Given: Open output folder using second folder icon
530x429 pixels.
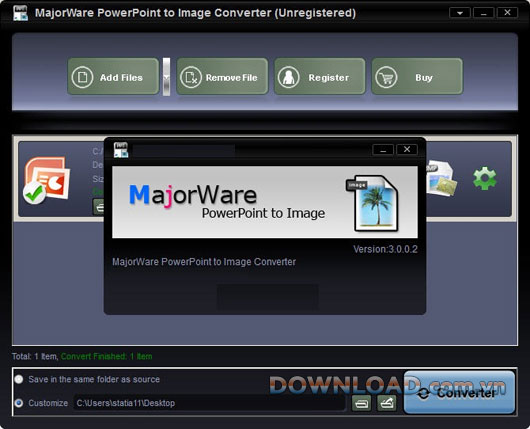Looking at the screenshot, I should point(387,403).
